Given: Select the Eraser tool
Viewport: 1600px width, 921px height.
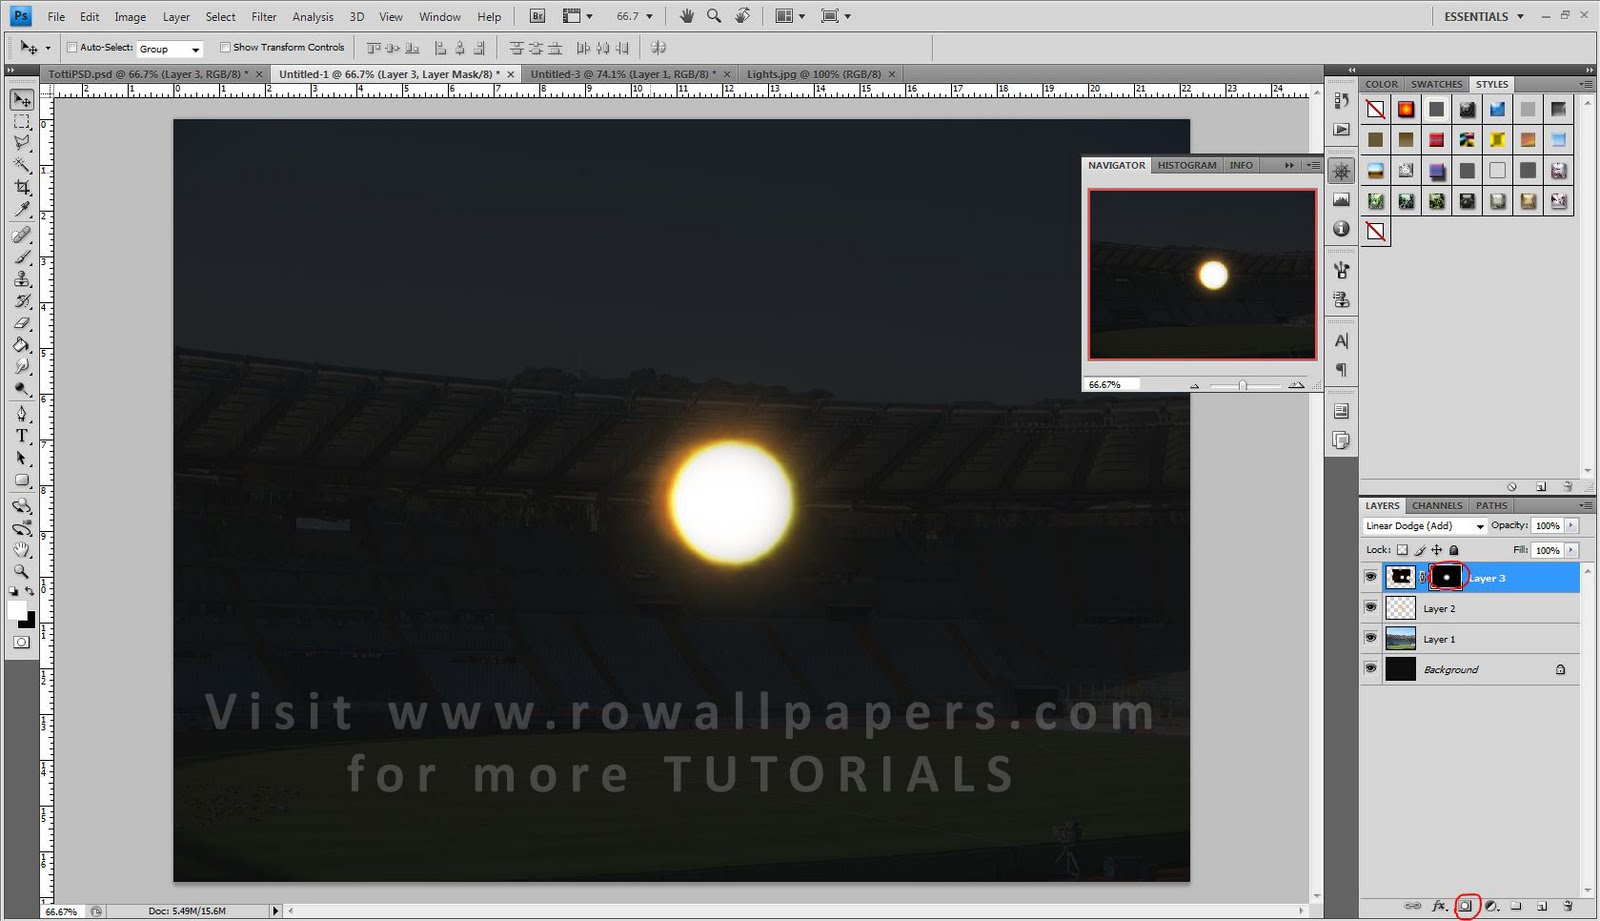Looking at the screenshot, I should tap(21, 324).
